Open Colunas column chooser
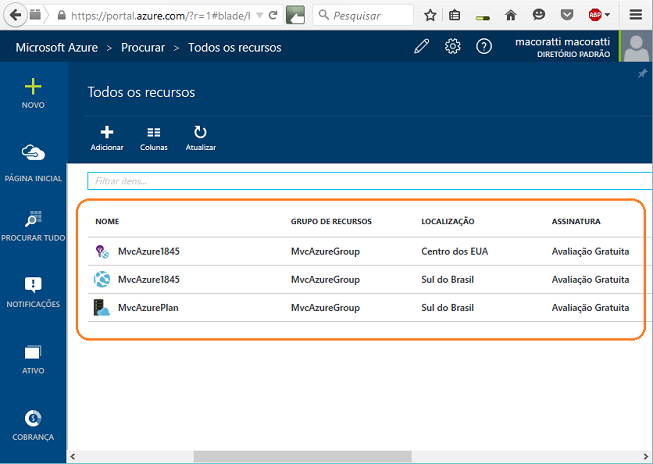This screenshot has width=653, height=464. point(154,132)
